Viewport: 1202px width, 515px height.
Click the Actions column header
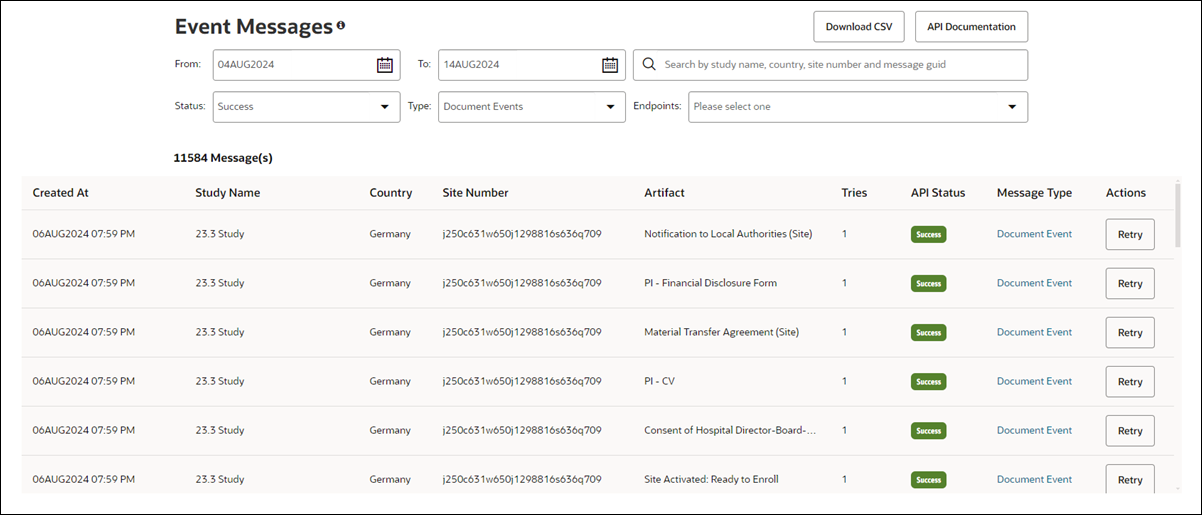coord(1126,193)
